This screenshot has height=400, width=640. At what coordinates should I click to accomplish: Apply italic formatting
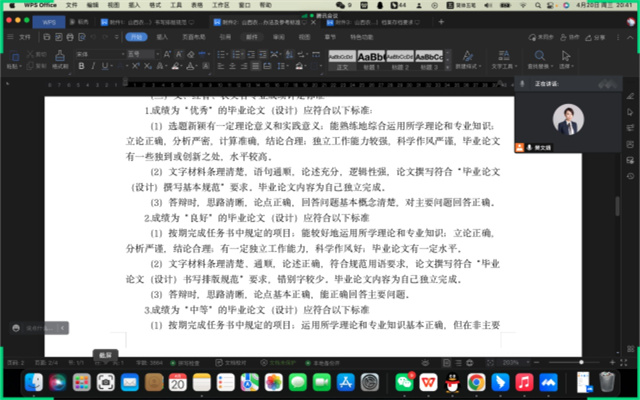pos(93,66)
